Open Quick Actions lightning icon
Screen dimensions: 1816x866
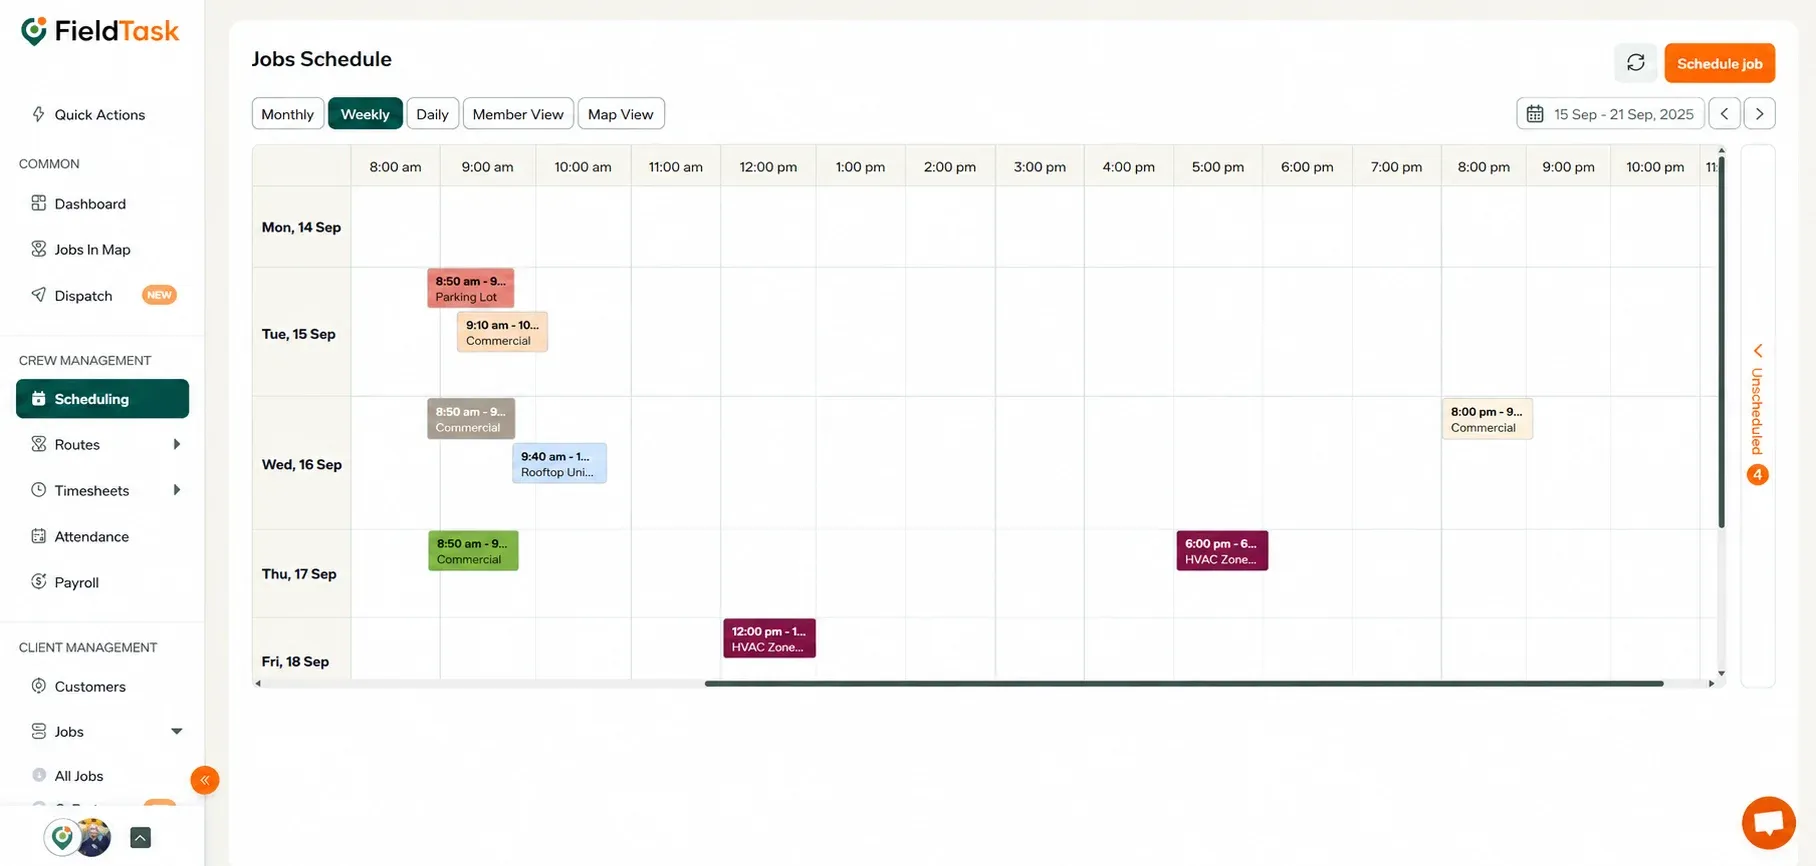coord(38,114)
